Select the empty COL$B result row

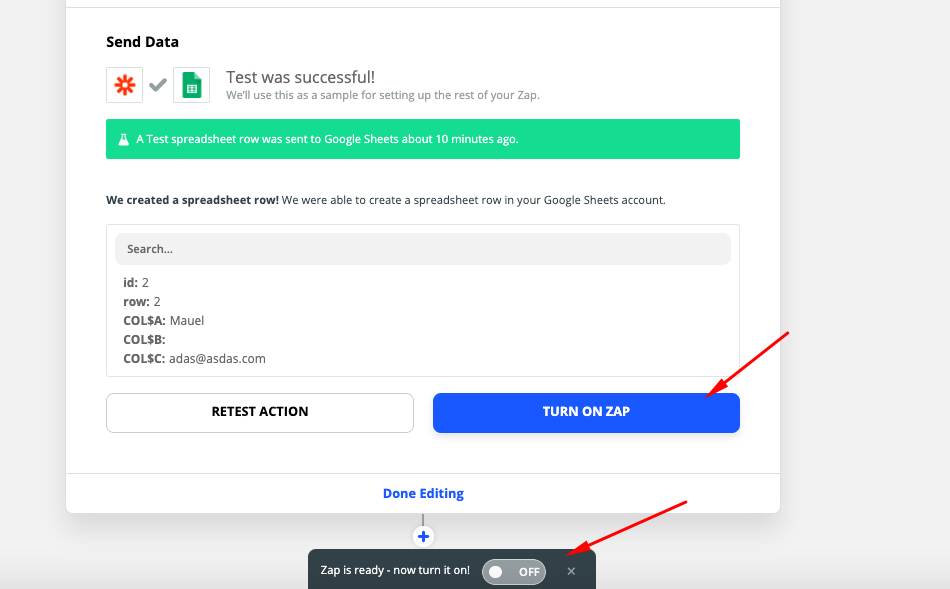[x=144, y=339]
